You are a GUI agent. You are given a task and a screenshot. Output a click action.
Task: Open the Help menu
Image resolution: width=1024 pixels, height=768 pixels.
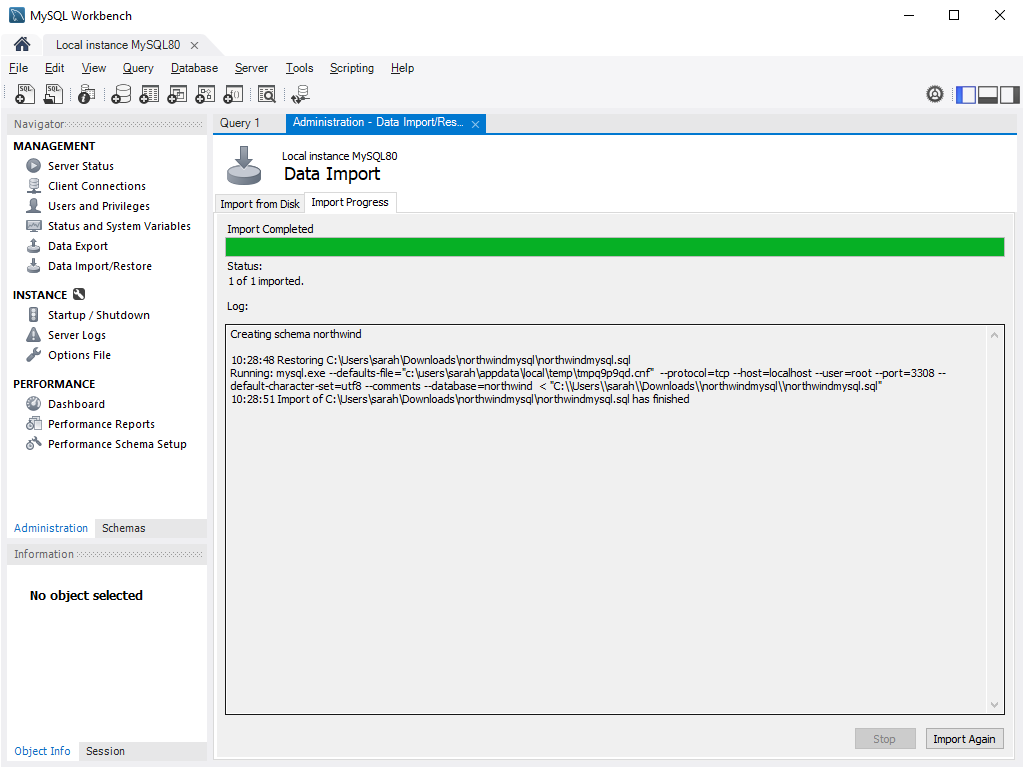pyautogui.click(x=402, y=68)
